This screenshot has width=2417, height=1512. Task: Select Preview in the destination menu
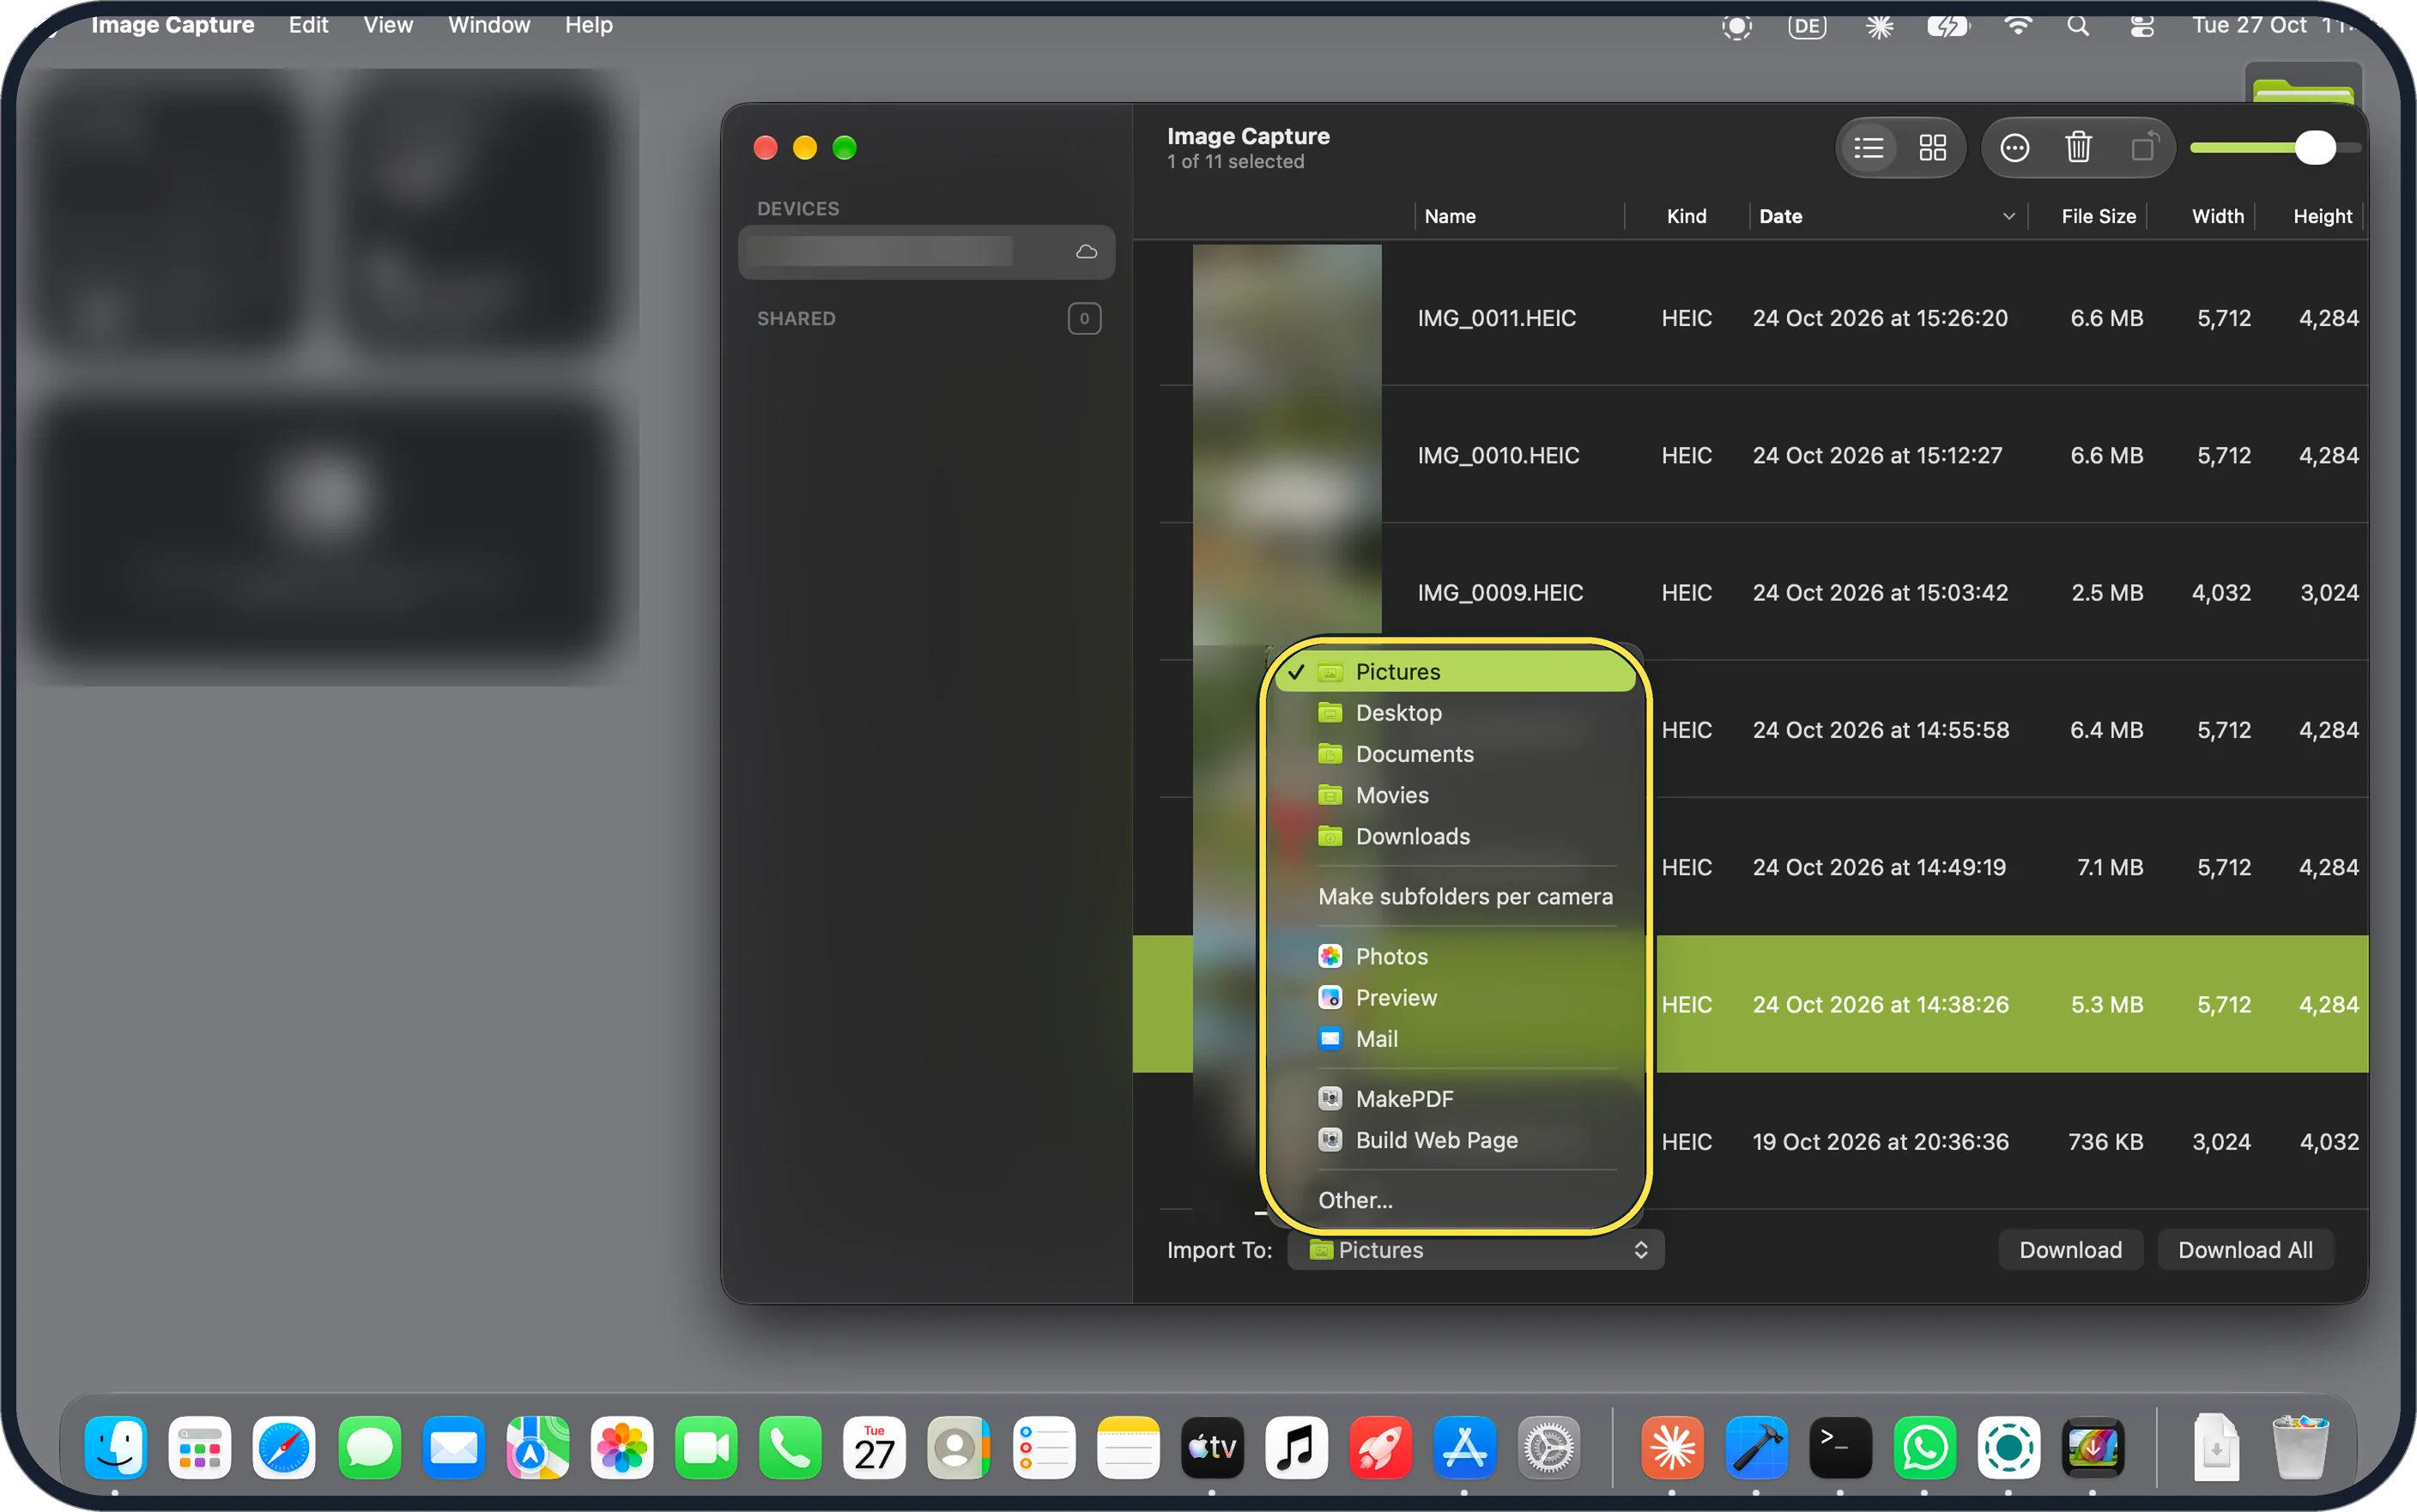[x=1456, y=998]
